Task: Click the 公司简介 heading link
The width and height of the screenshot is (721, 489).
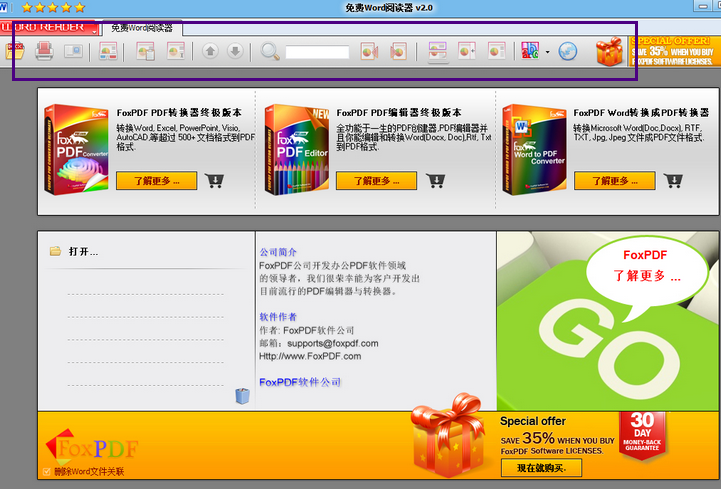Action: 278,252
